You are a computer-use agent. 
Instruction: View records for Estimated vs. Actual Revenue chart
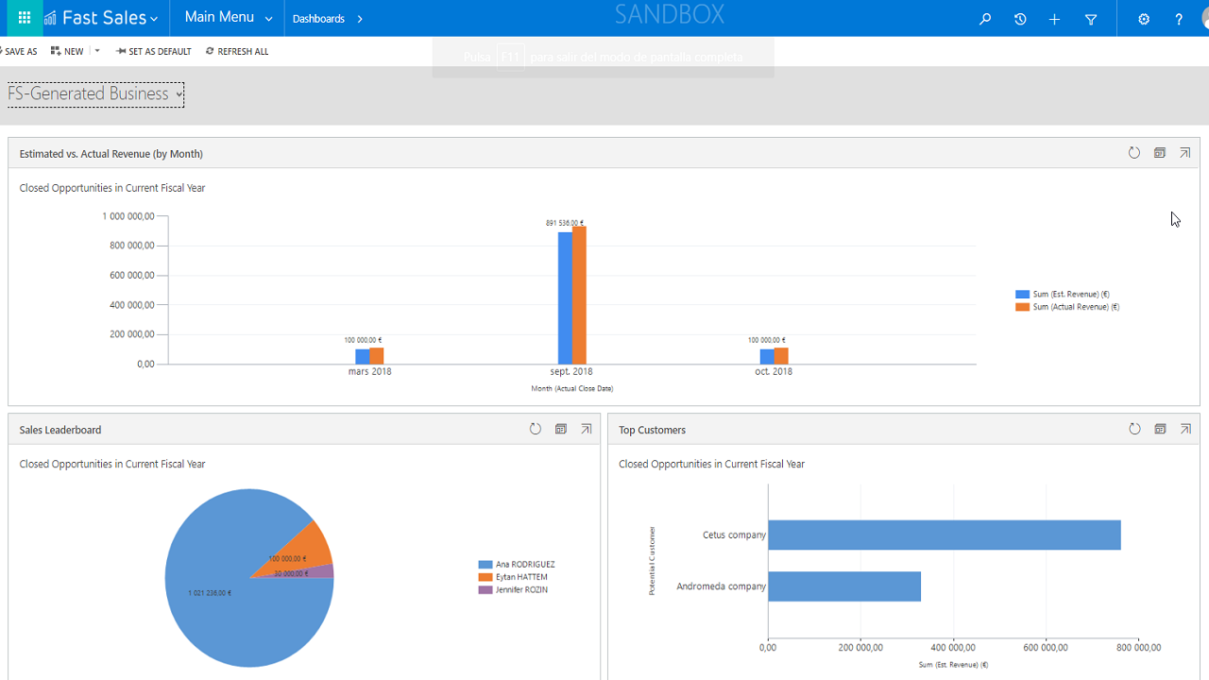tap(1160, 153)
